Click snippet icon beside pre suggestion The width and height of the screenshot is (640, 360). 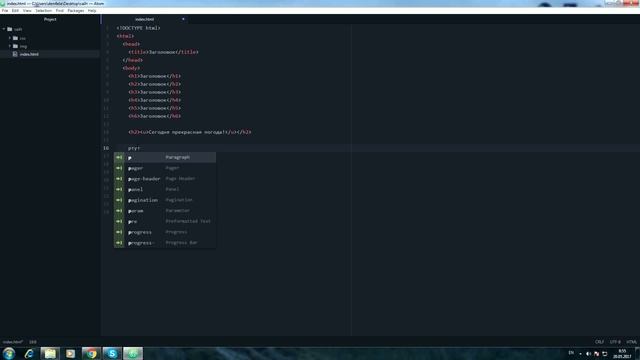[x=119, y=221]
